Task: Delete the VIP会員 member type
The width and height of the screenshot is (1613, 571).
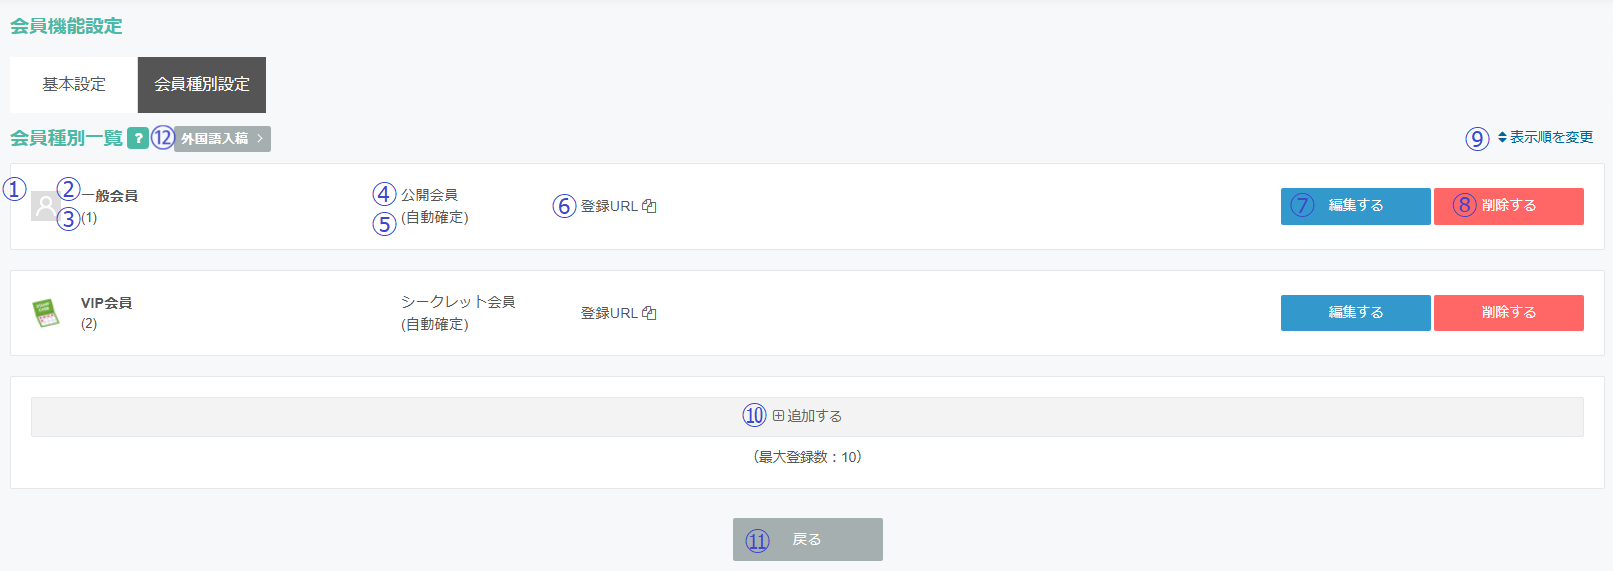Action: [1508, 313]
